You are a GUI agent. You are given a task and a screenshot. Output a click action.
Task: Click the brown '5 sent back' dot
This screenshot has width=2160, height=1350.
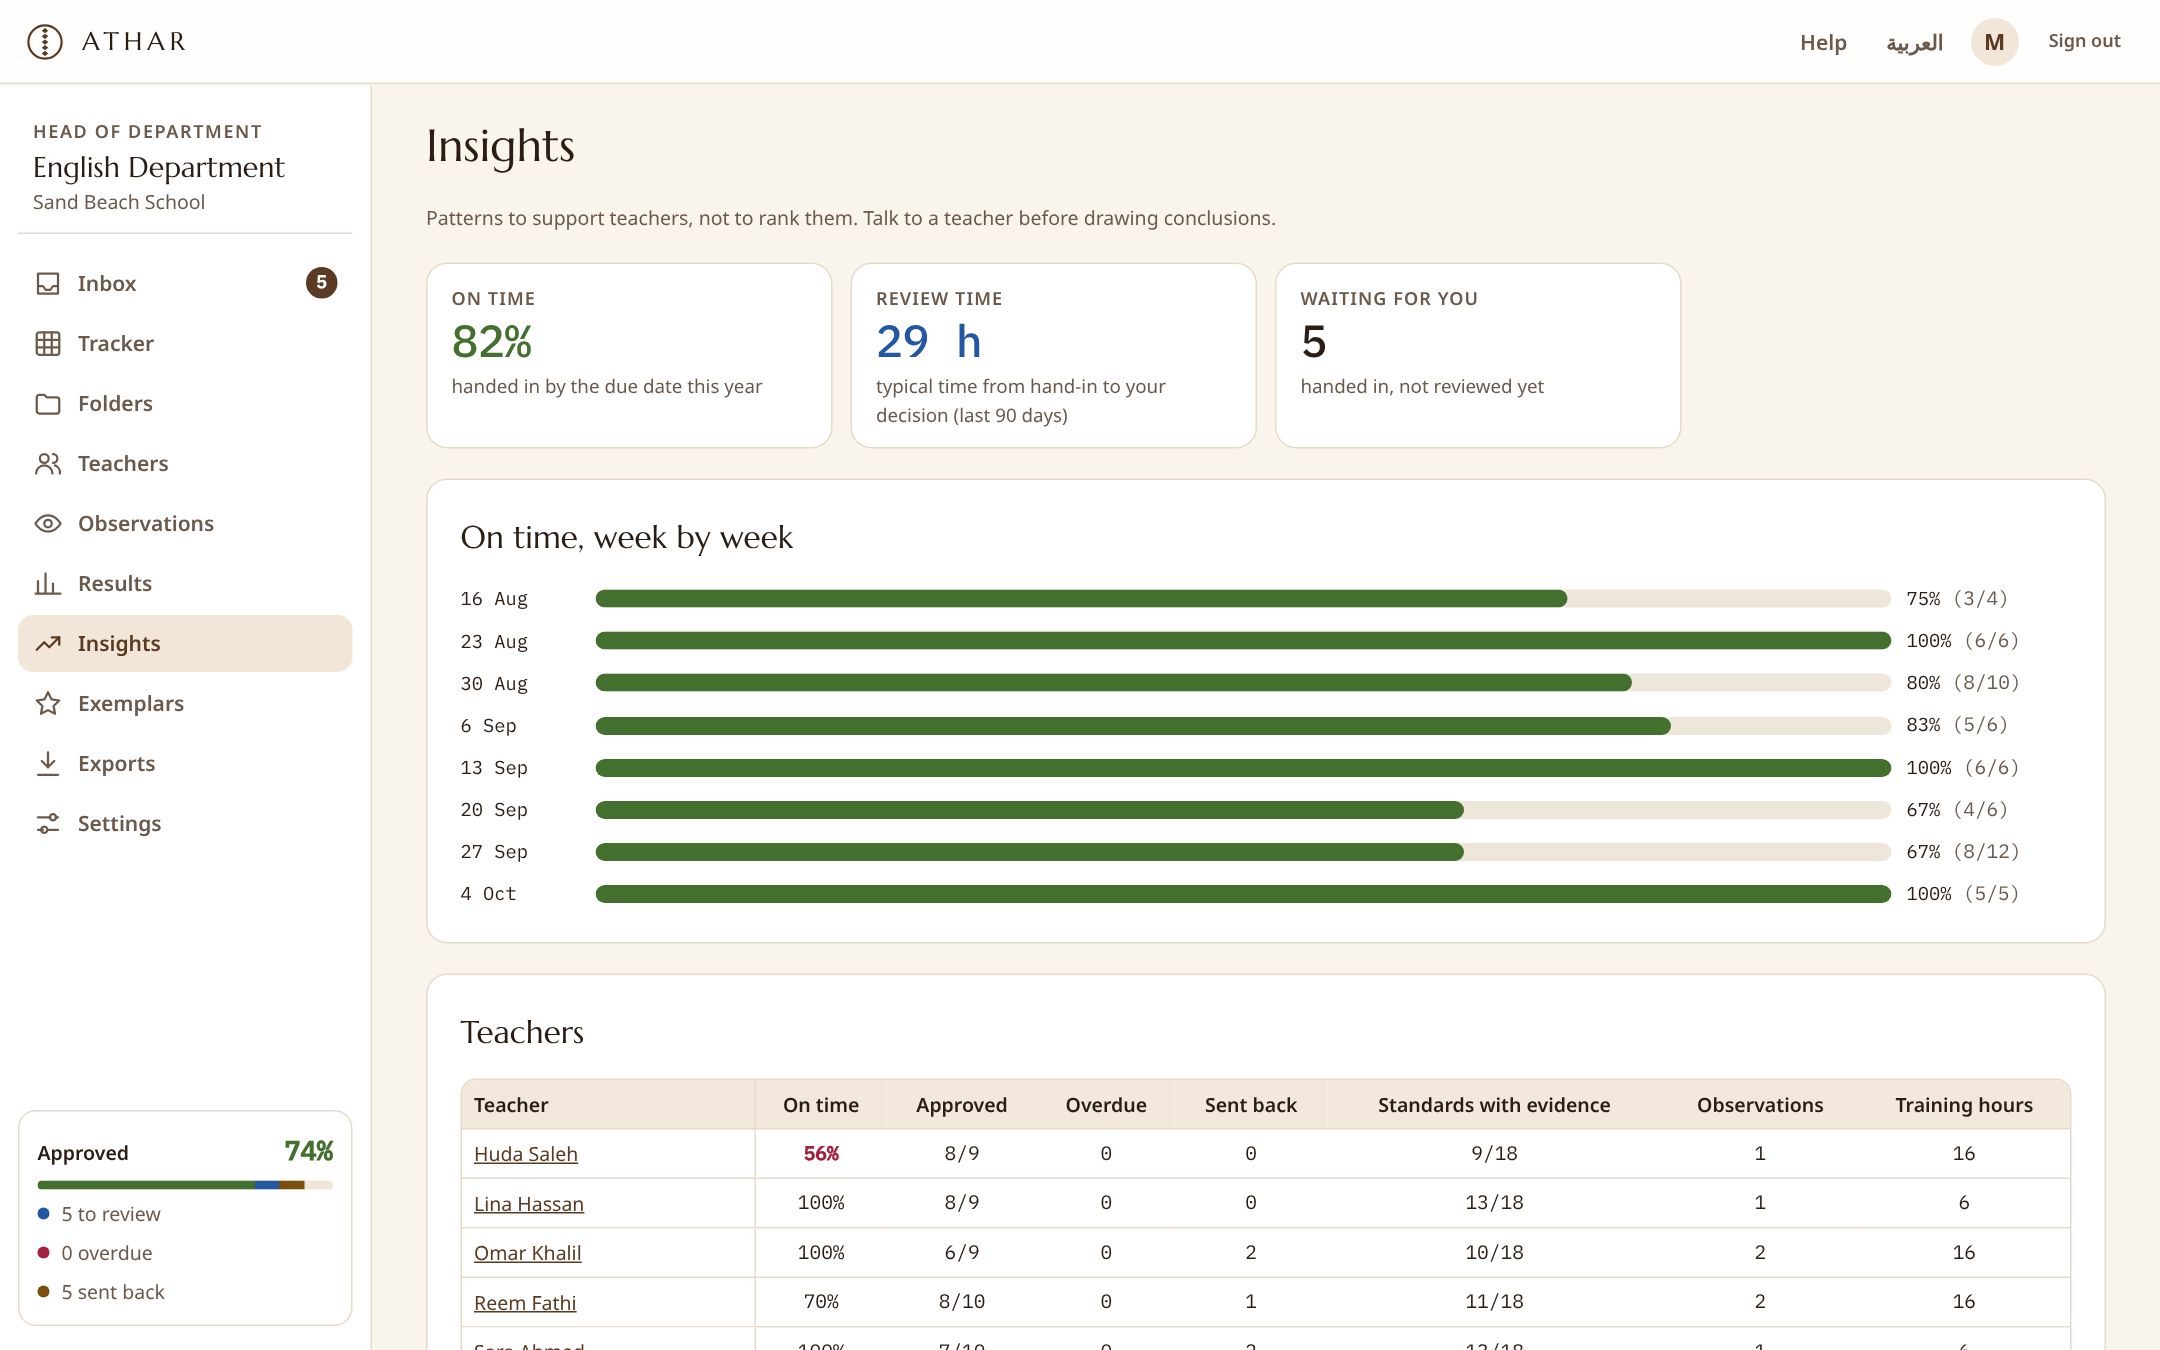(43, 1292)
